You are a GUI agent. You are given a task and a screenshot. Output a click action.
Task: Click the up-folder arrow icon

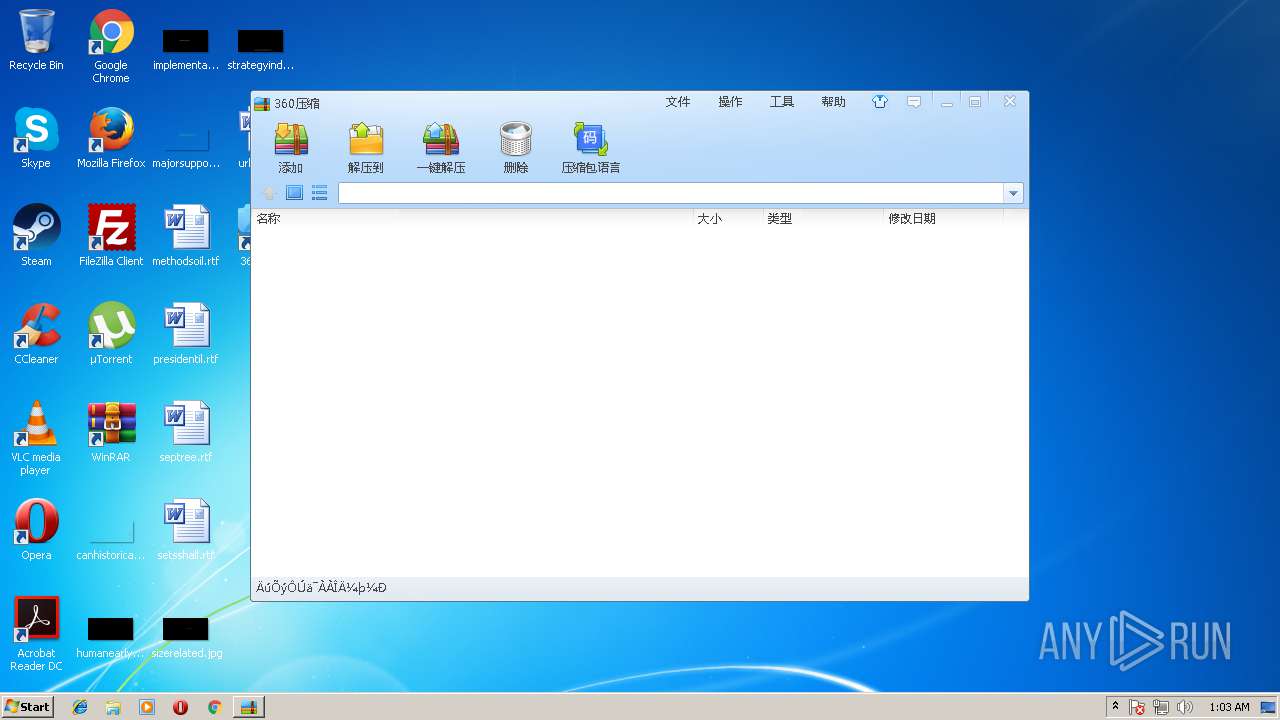coord(269,193)
